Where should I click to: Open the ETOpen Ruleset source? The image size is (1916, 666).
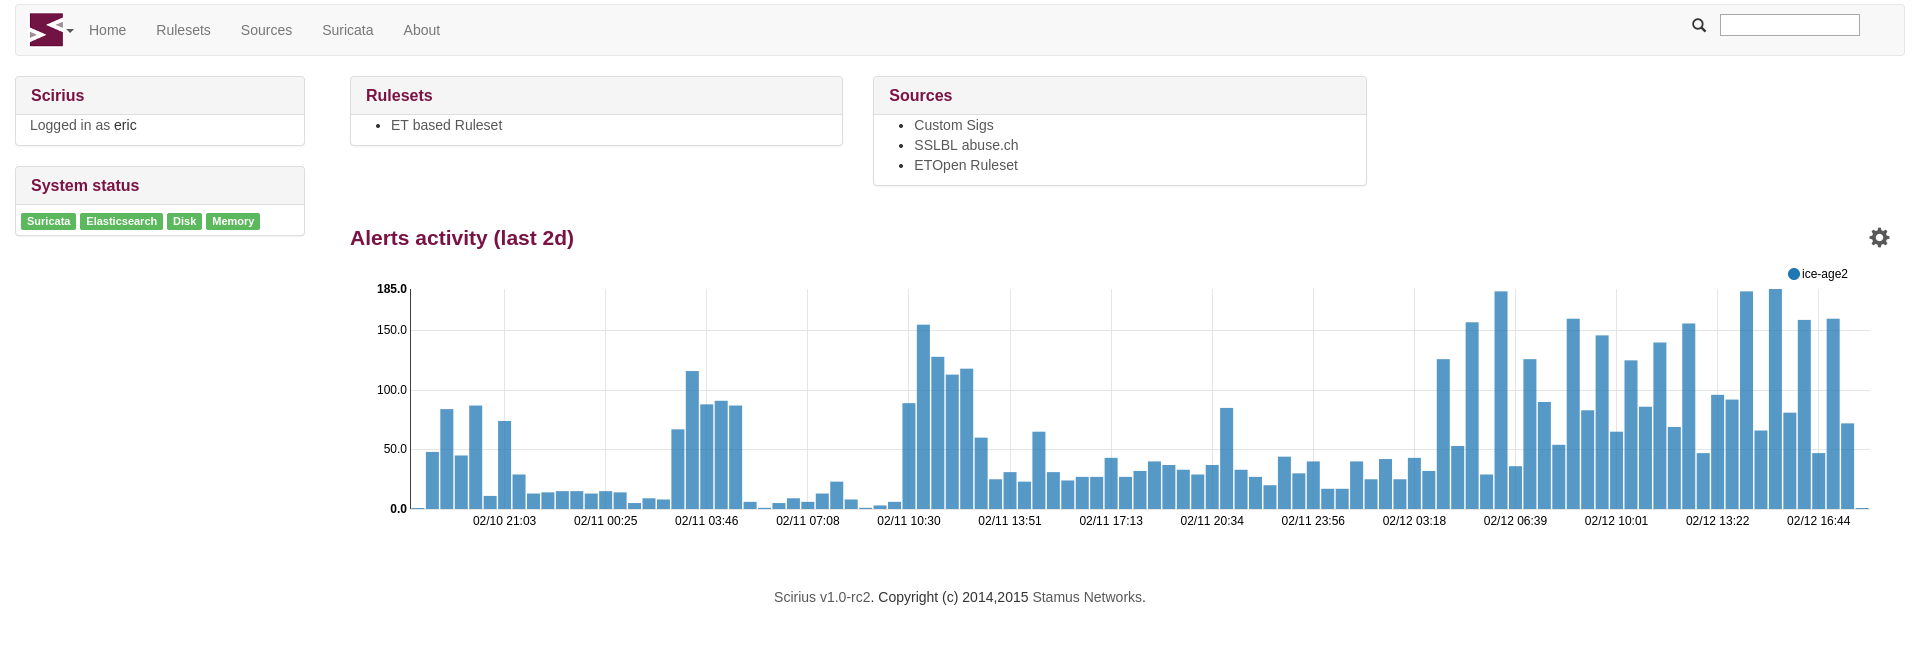(966, 165)
